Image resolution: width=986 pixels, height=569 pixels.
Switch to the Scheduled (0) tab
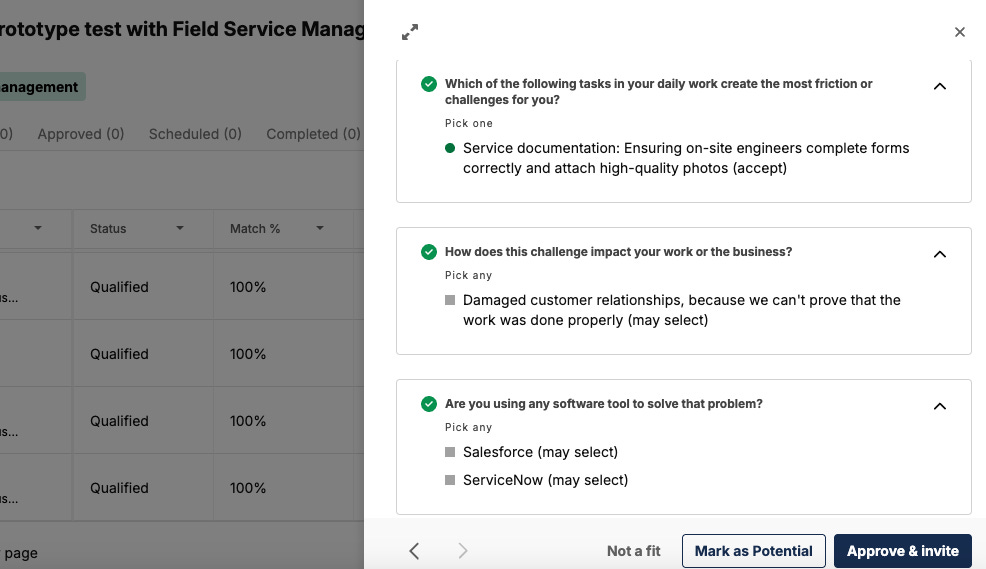195,134
